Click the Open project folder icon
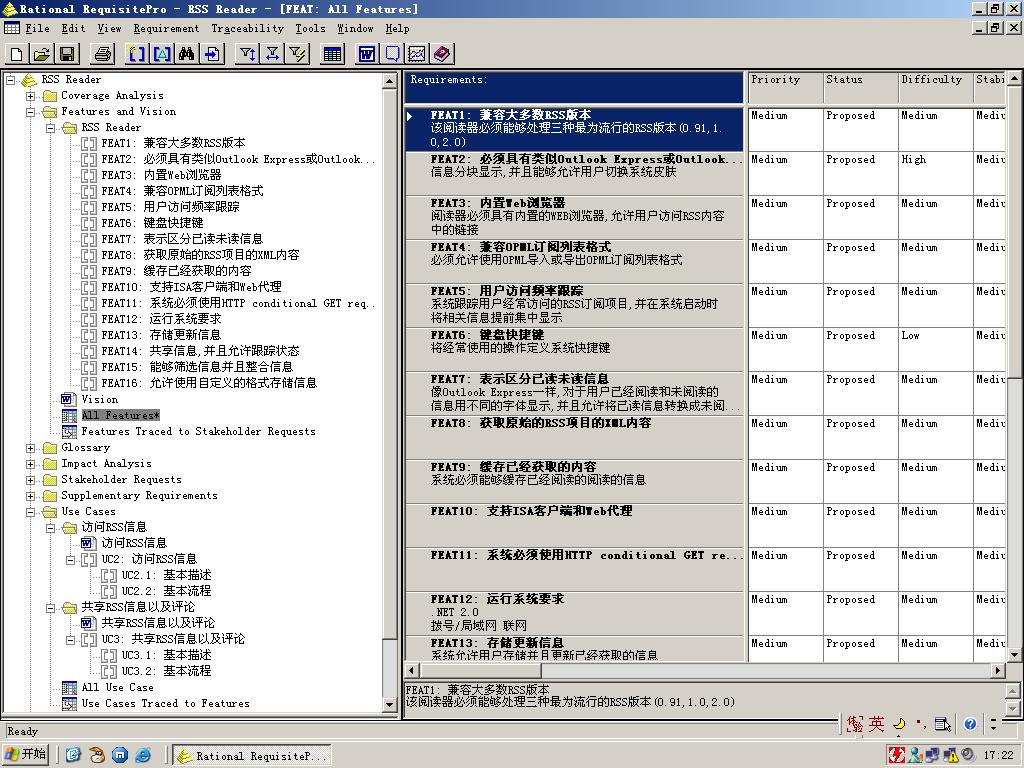The height and width of the screenshot is (768, 1024). [x=42, y=54]
